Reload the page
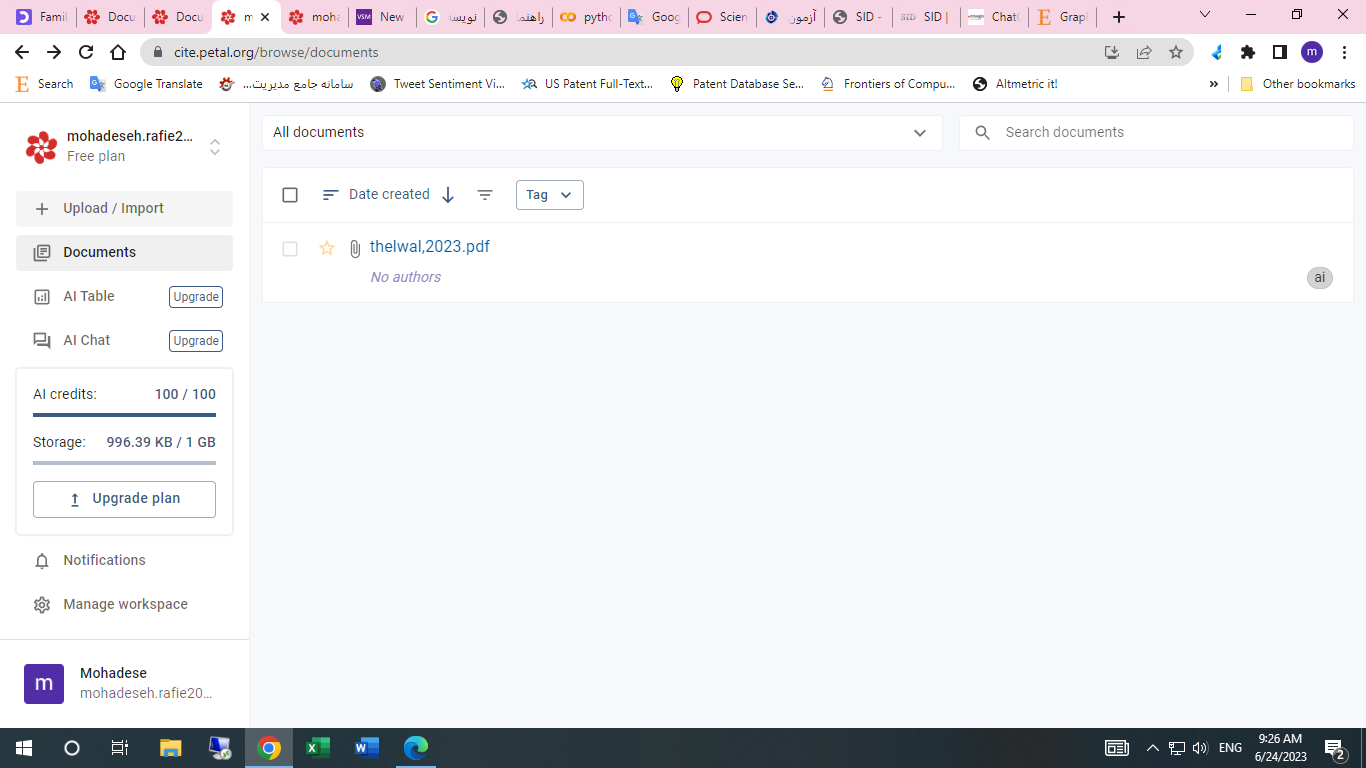 (x=86, y=52)
